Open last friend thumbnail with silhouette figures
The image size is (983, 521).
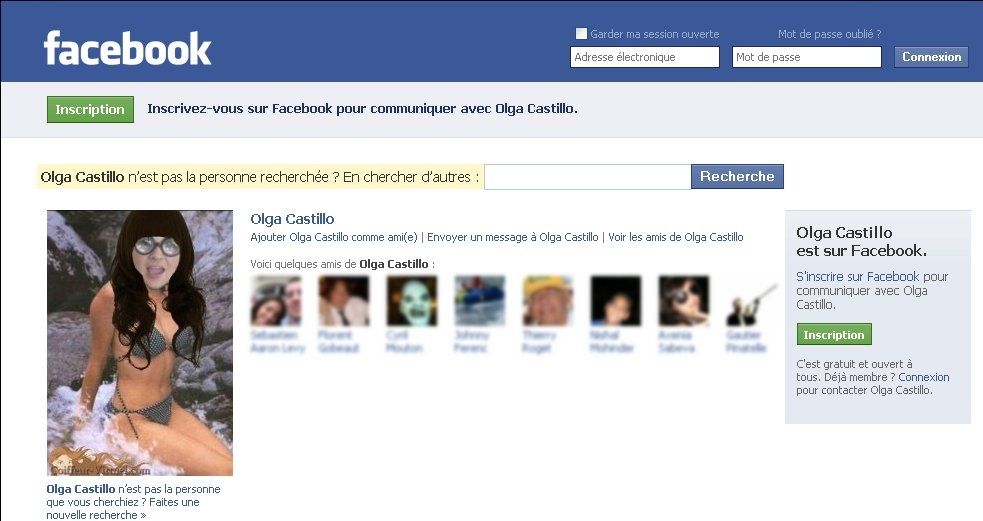(x=752, y=301)
